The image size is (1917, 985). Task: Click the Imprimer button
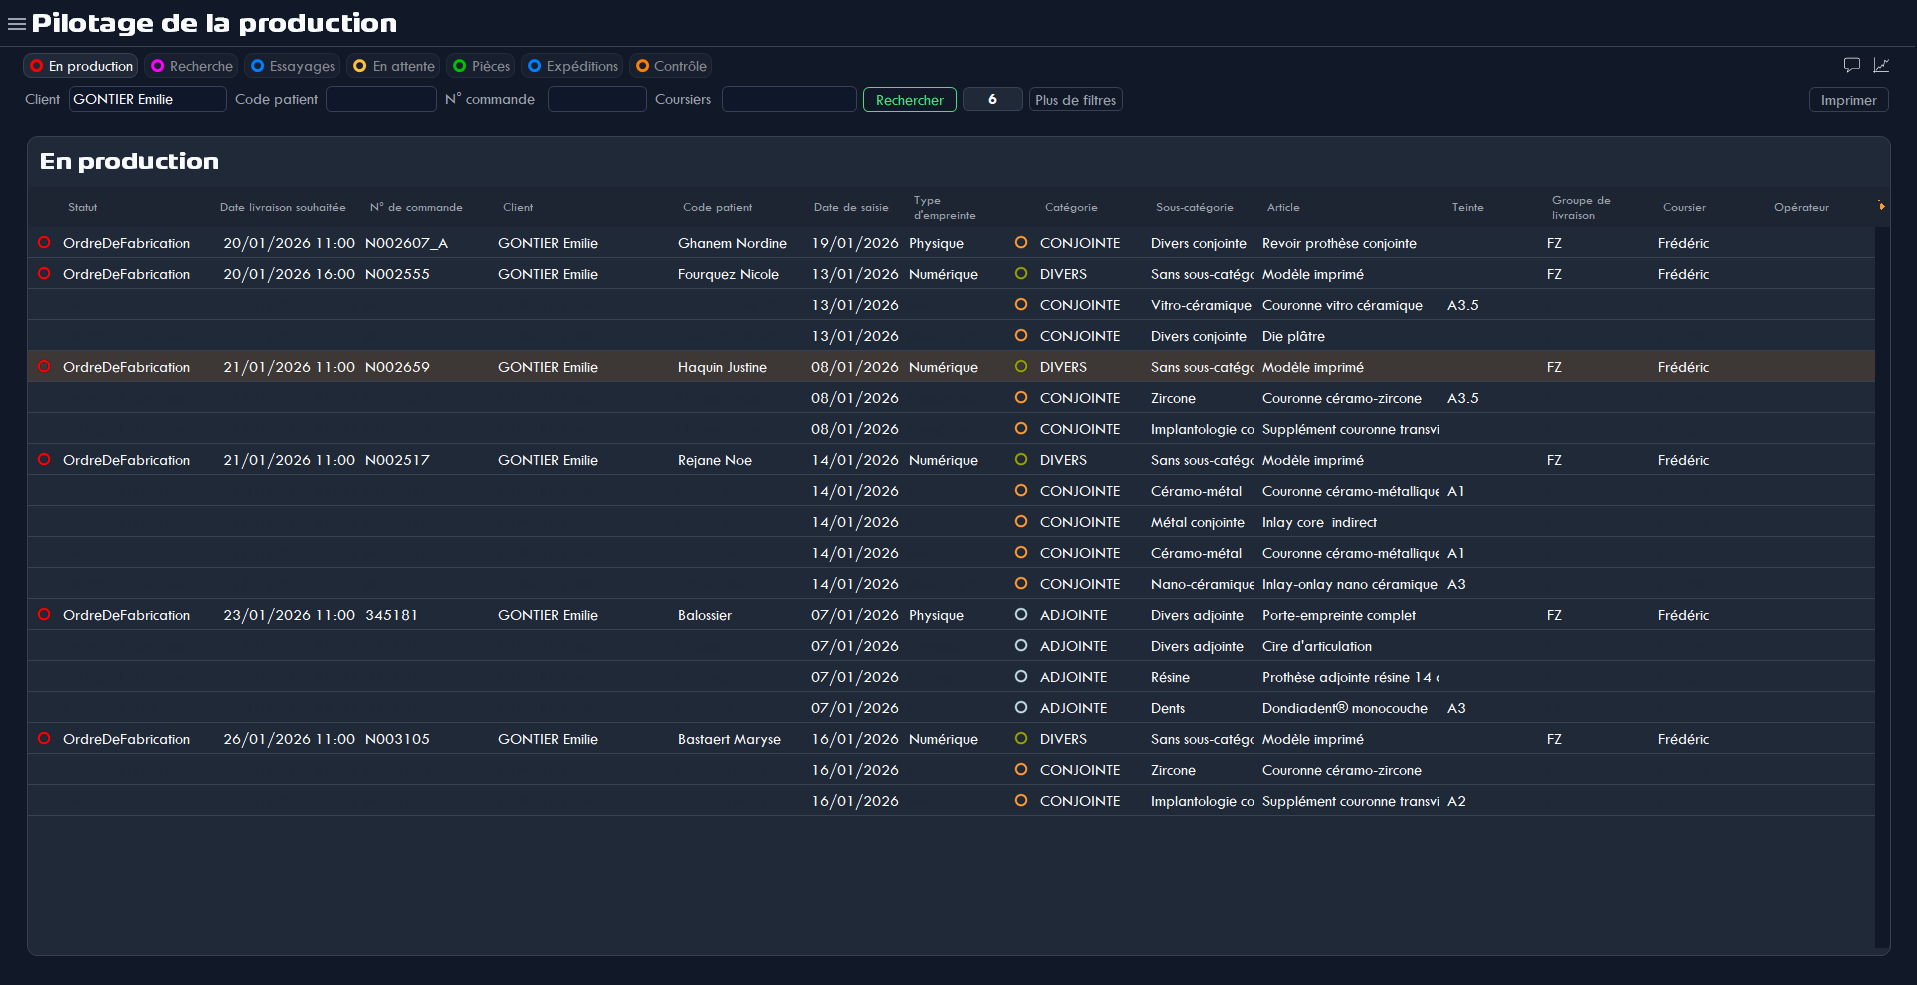(x=1847, y=100)
